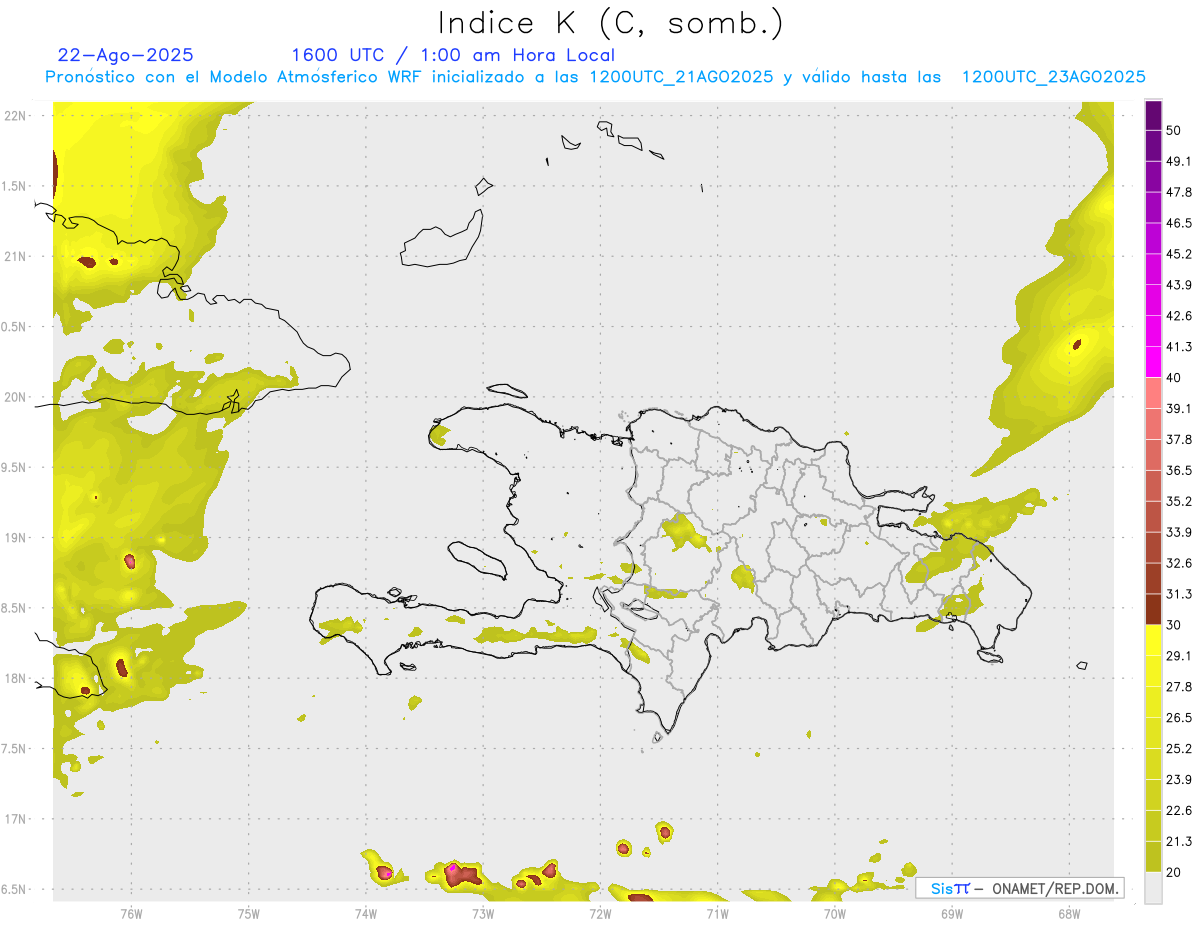Click the '37.8' color scale value

point(1179,440)
